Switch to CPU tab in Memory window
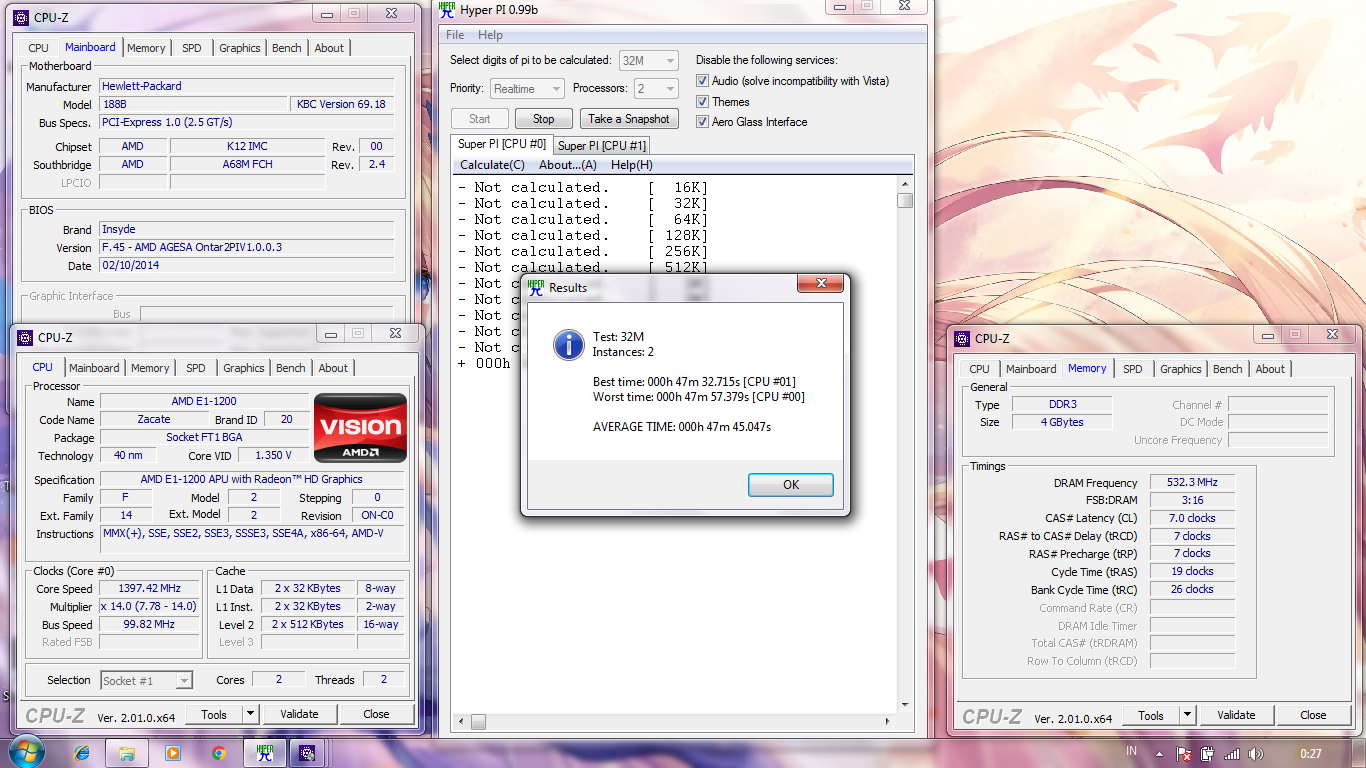Viewport: 1366px width, 768px height. point(979,369)
